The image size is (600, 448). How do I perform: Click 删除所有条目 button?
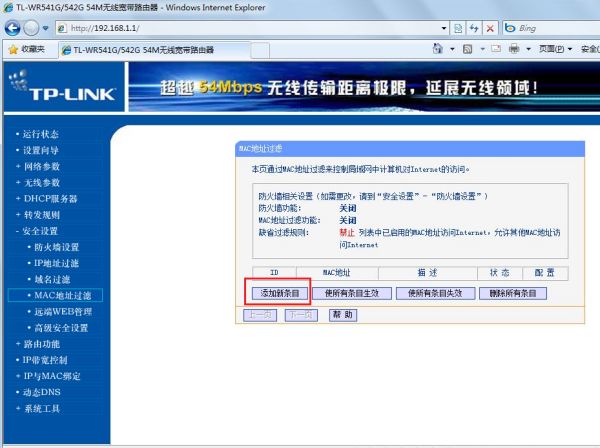[513, 293]
